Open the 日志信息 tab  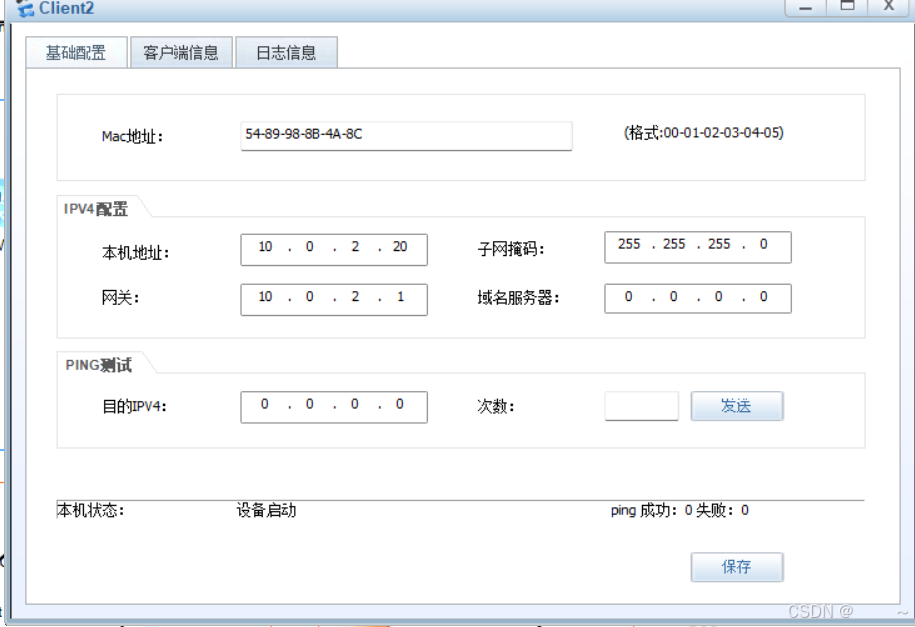pyautogui.click(x=286, y=53)
